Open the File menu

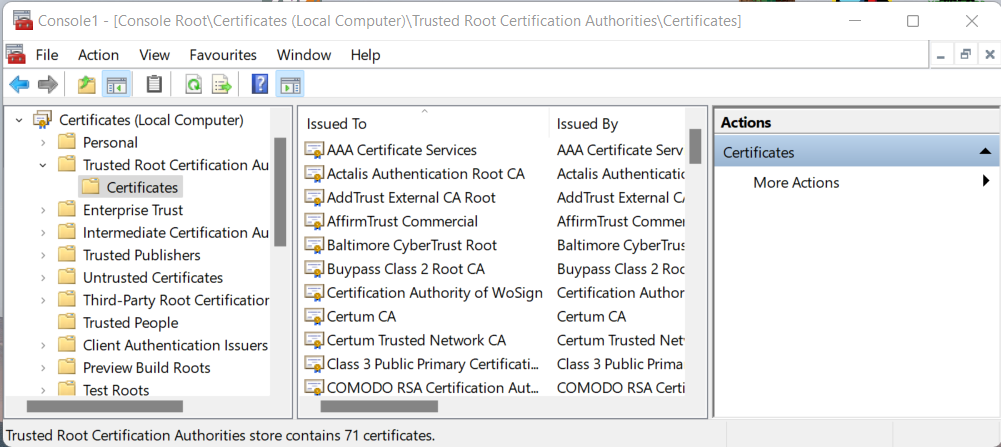coord(47,55)
